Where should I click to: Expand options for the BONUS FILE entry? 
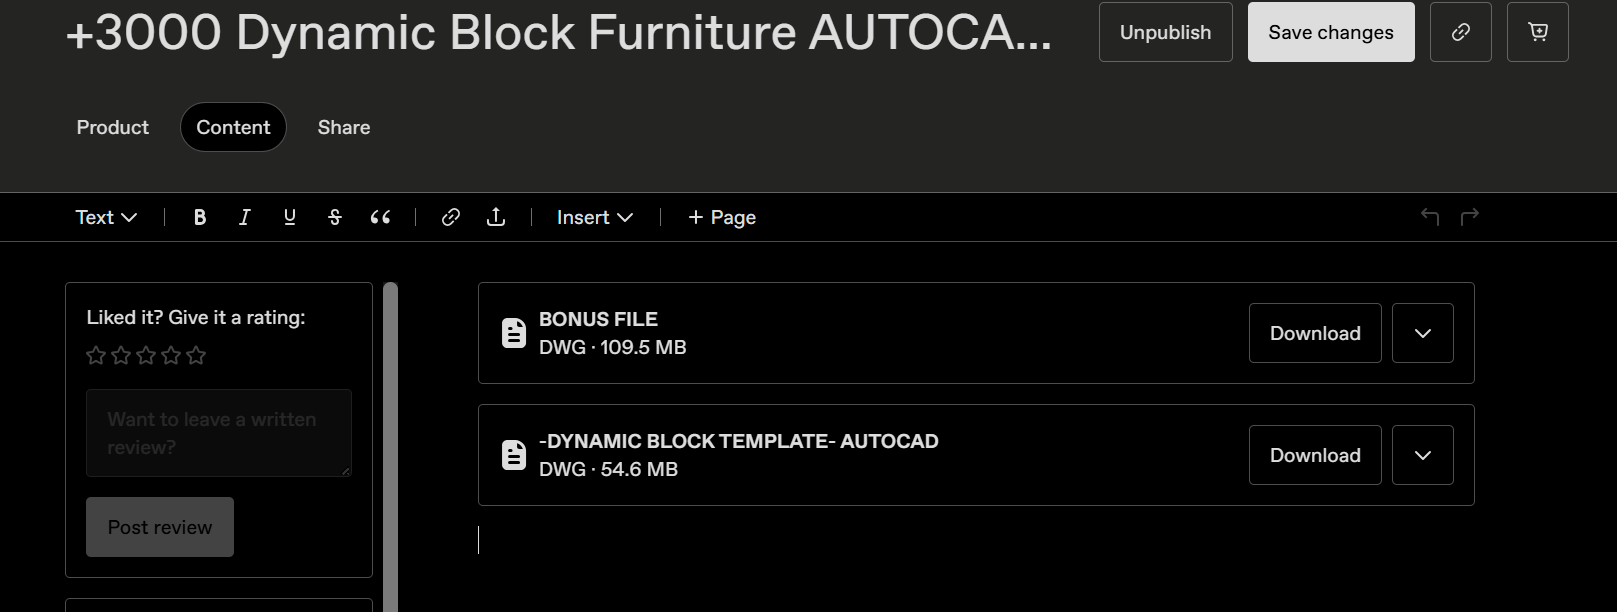click(x=1422, y=333)
